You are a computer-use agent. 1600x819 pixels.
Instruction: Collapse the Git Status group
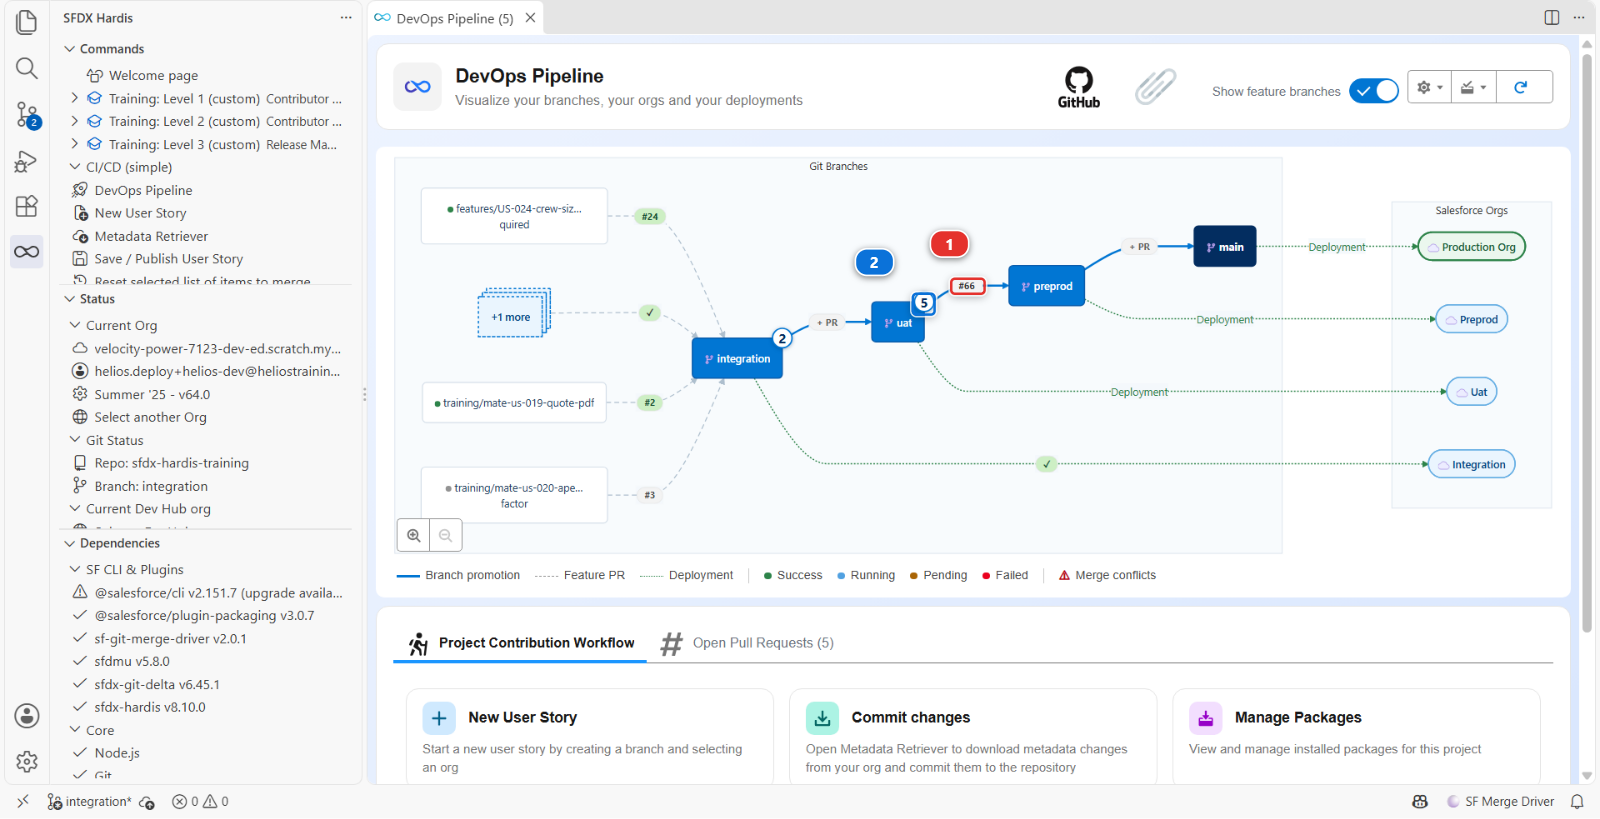tap(75, 440)
